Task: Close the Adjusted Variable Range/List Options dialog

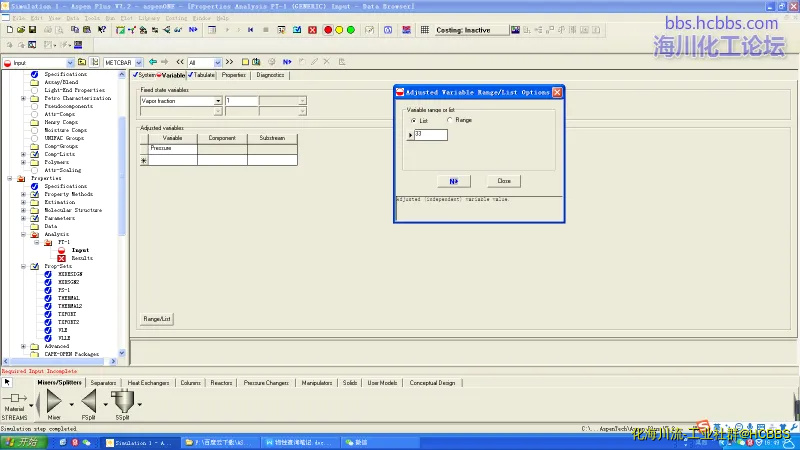Action: point(557,92)
